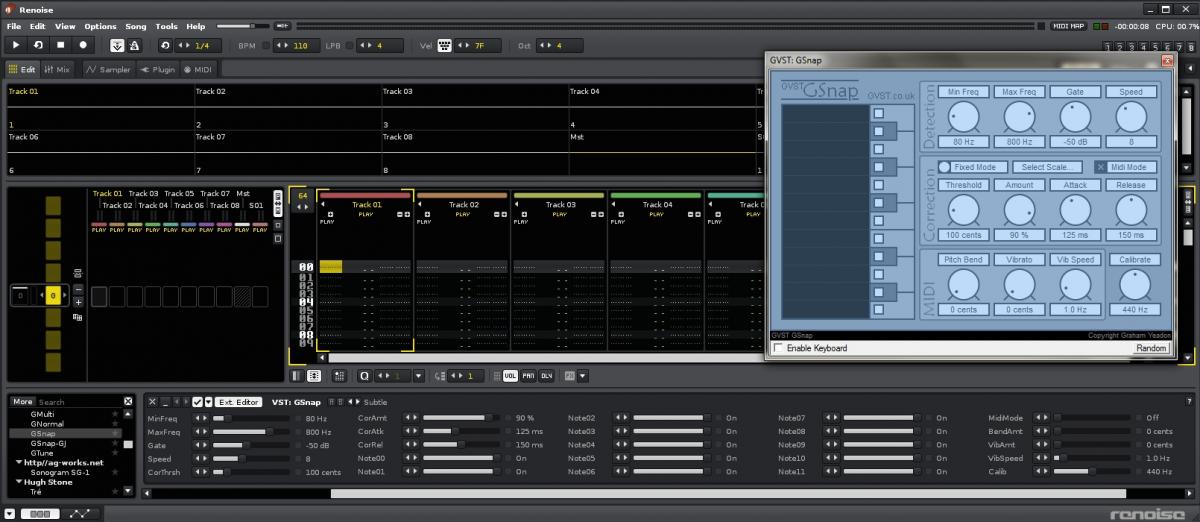The height and width of the screenshot is (522, 1200).
Task: Click Track 02 header in pattern editor
Action: point(462,204)
